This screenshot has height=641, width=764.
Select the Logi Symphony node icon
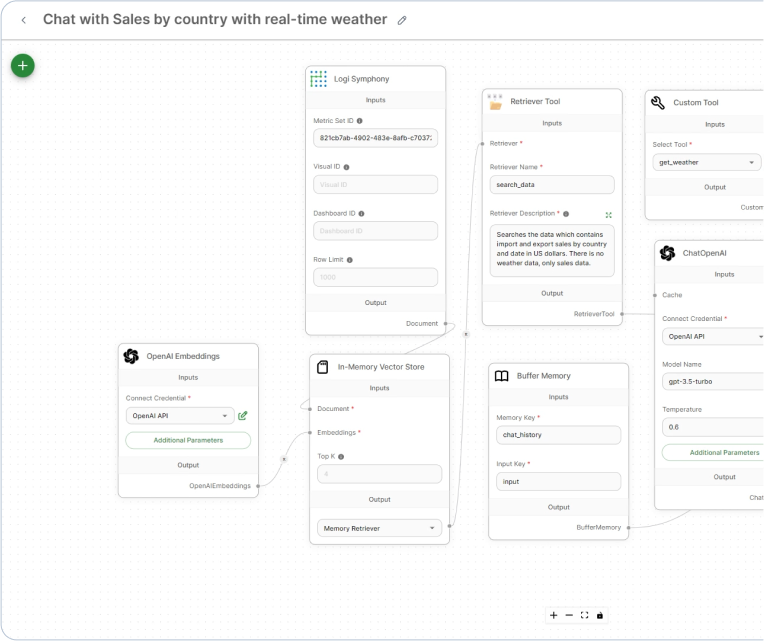tap(319, 79)
